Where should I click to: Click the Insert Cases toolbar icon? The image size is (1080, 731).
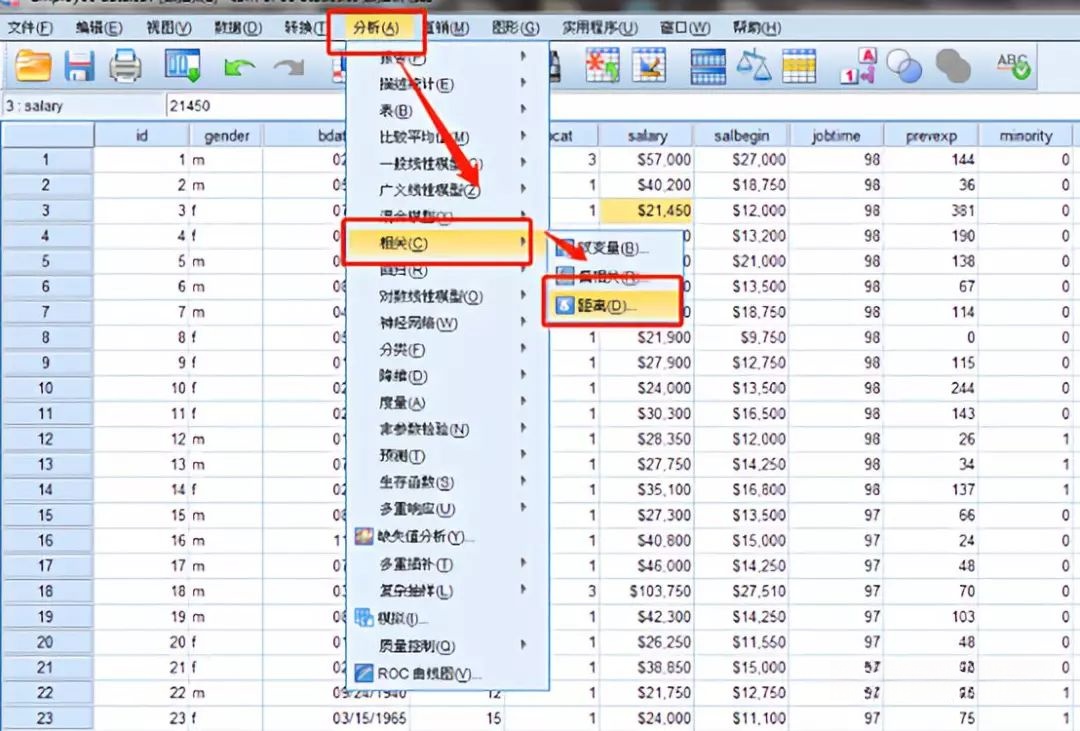pos(602,65)
